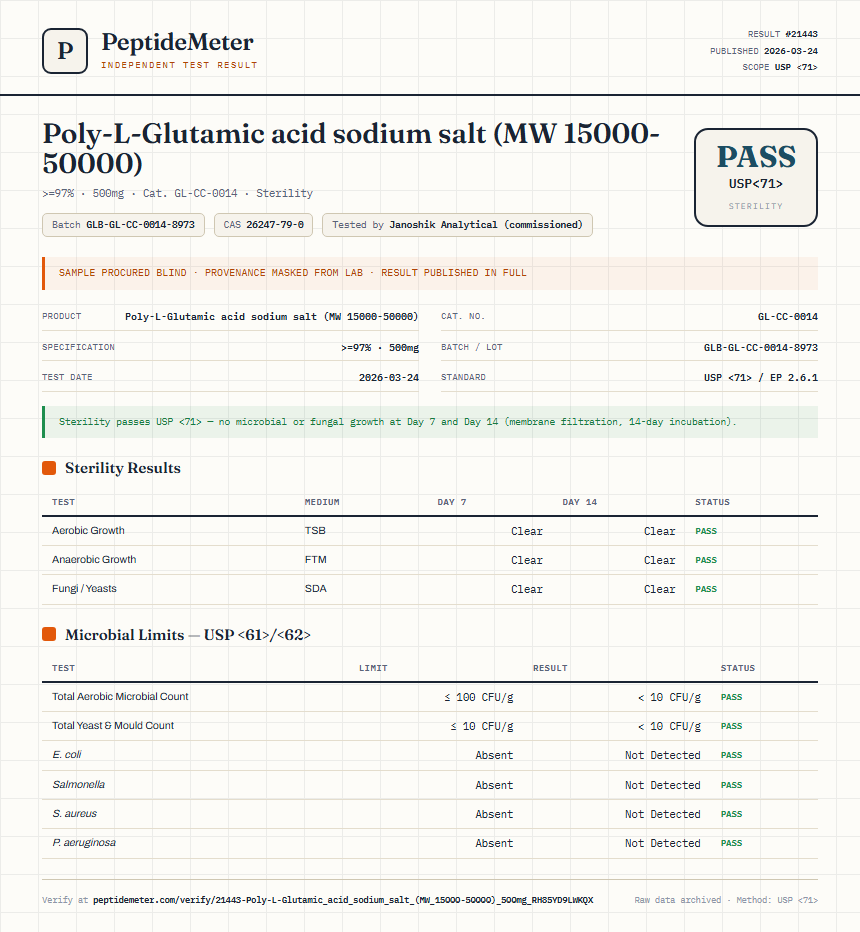
Task: Click the ≤ 100 CFU/g limit cell
Action: point(479,697)
